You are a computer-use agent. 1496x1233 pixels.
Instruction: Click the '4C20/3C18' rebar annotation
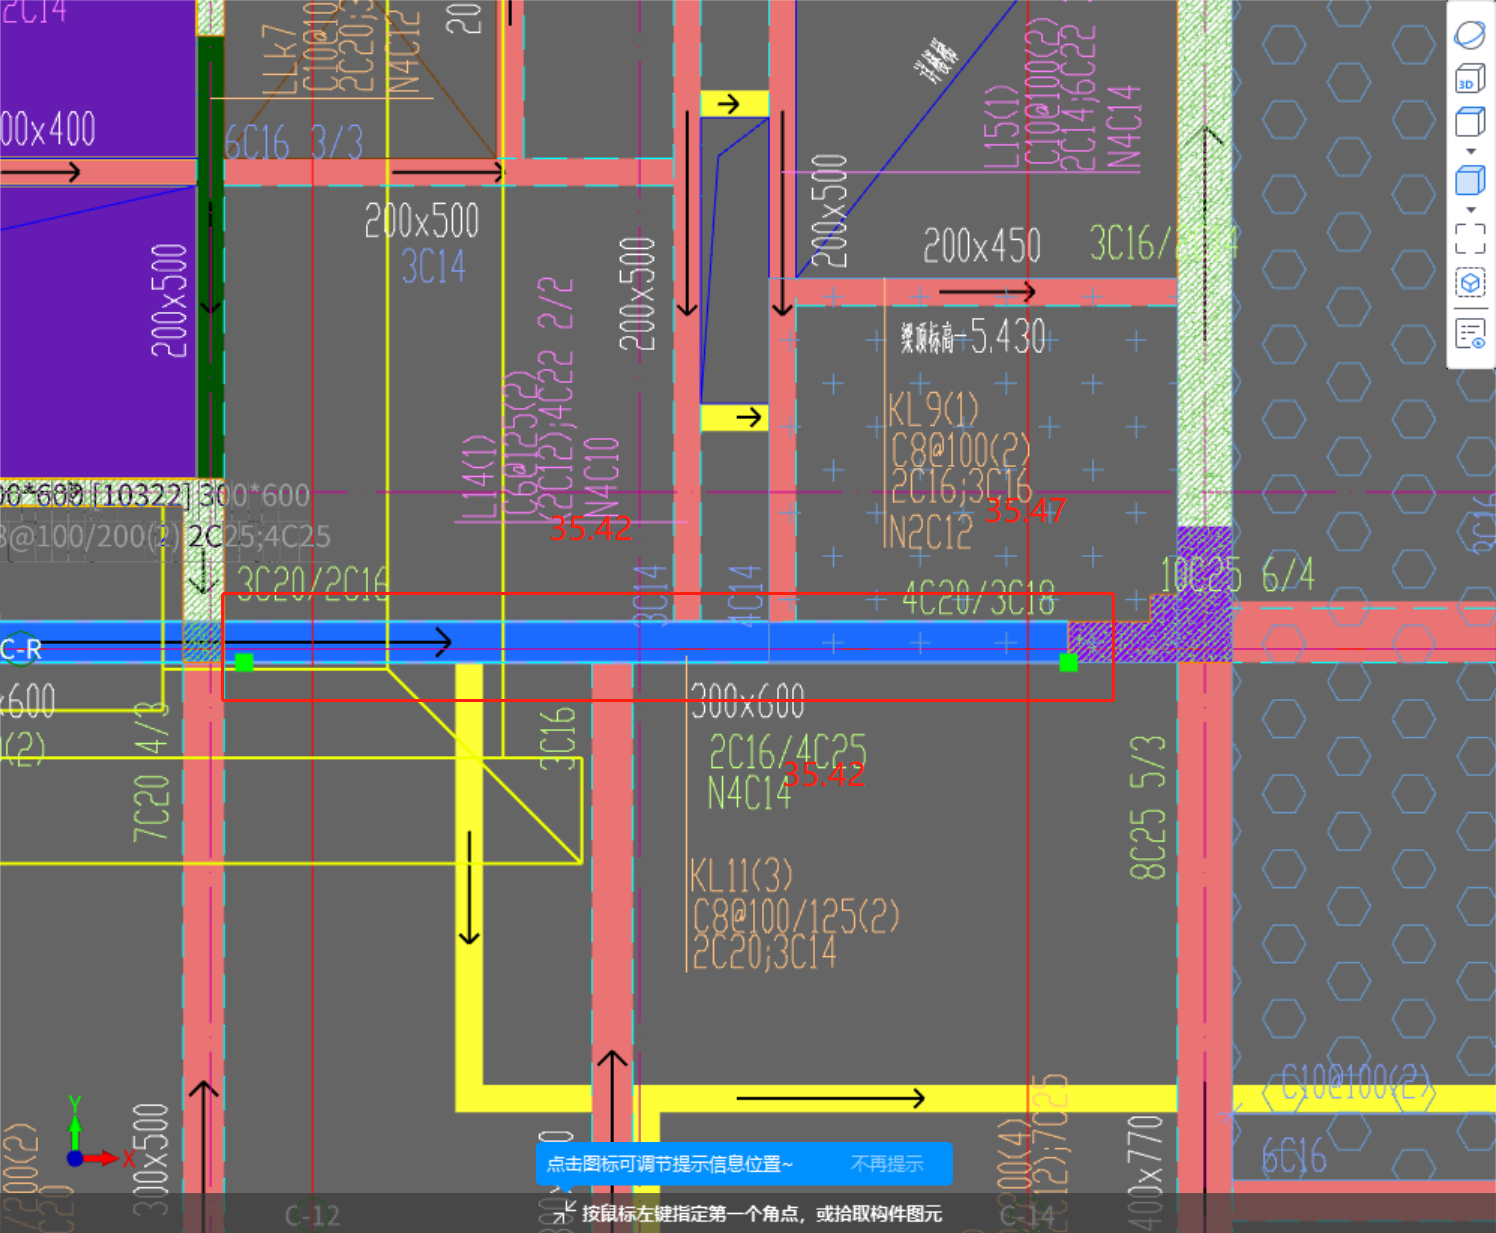pyautogui.click(x=979, y=600)
